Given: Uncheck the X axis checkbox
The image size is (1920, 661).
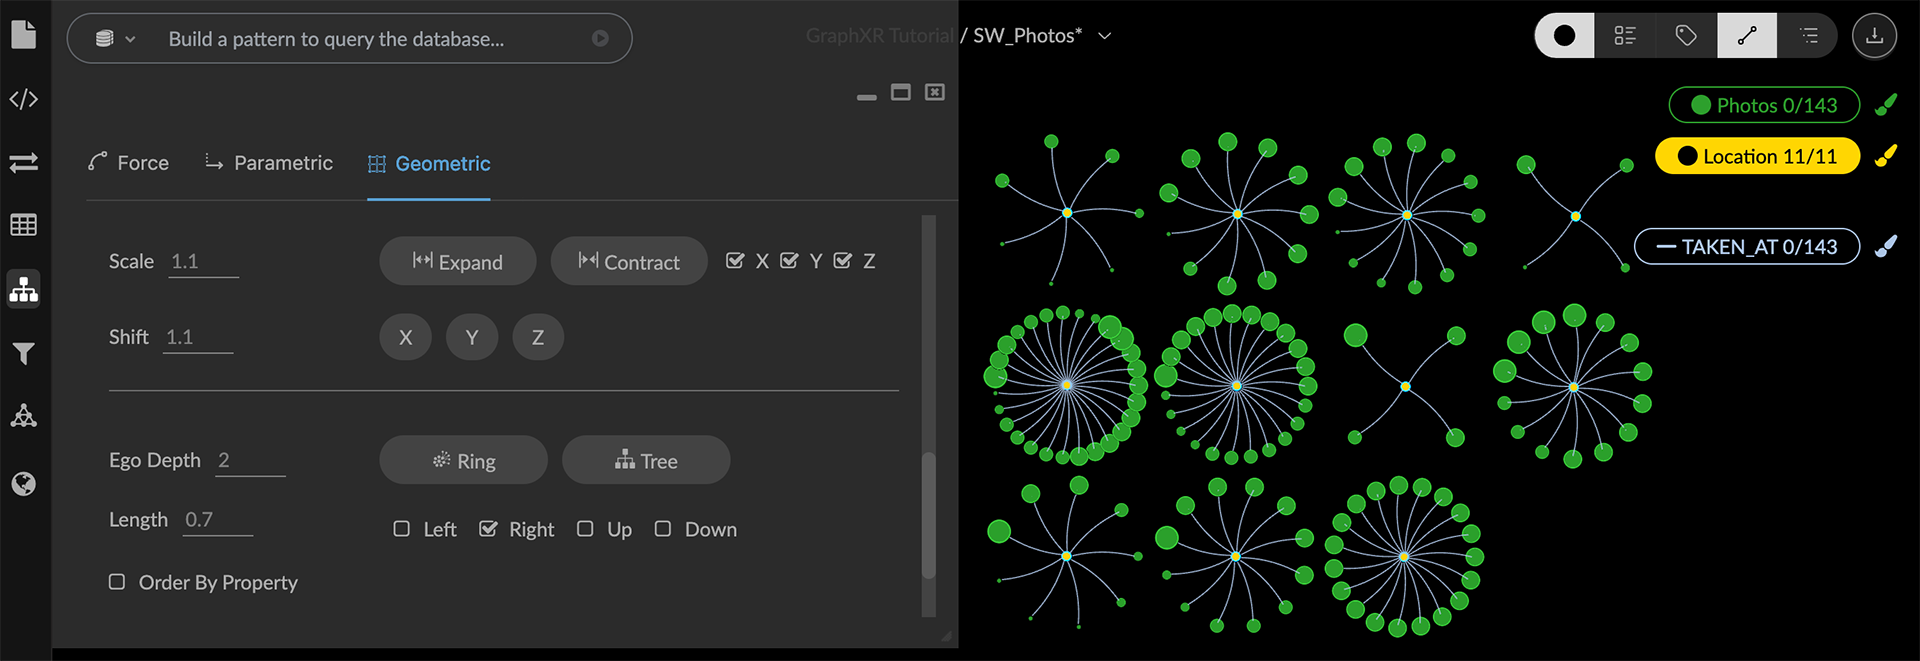Looking at the screenshot, I should (735, 261).
